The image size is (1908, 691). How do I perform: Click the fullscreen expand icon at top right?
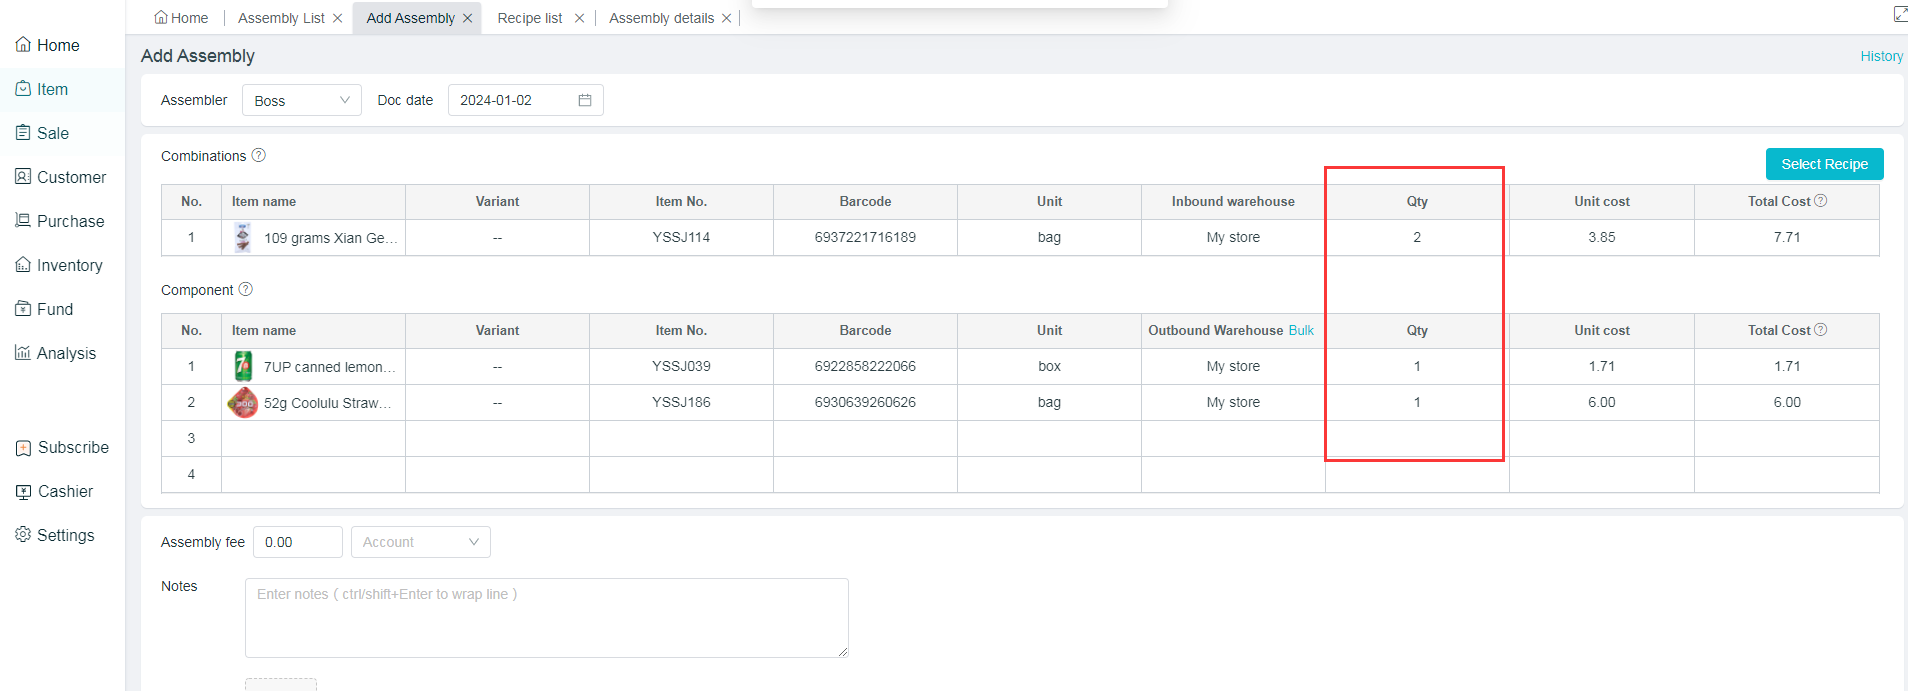click(x=1900, y=14)
